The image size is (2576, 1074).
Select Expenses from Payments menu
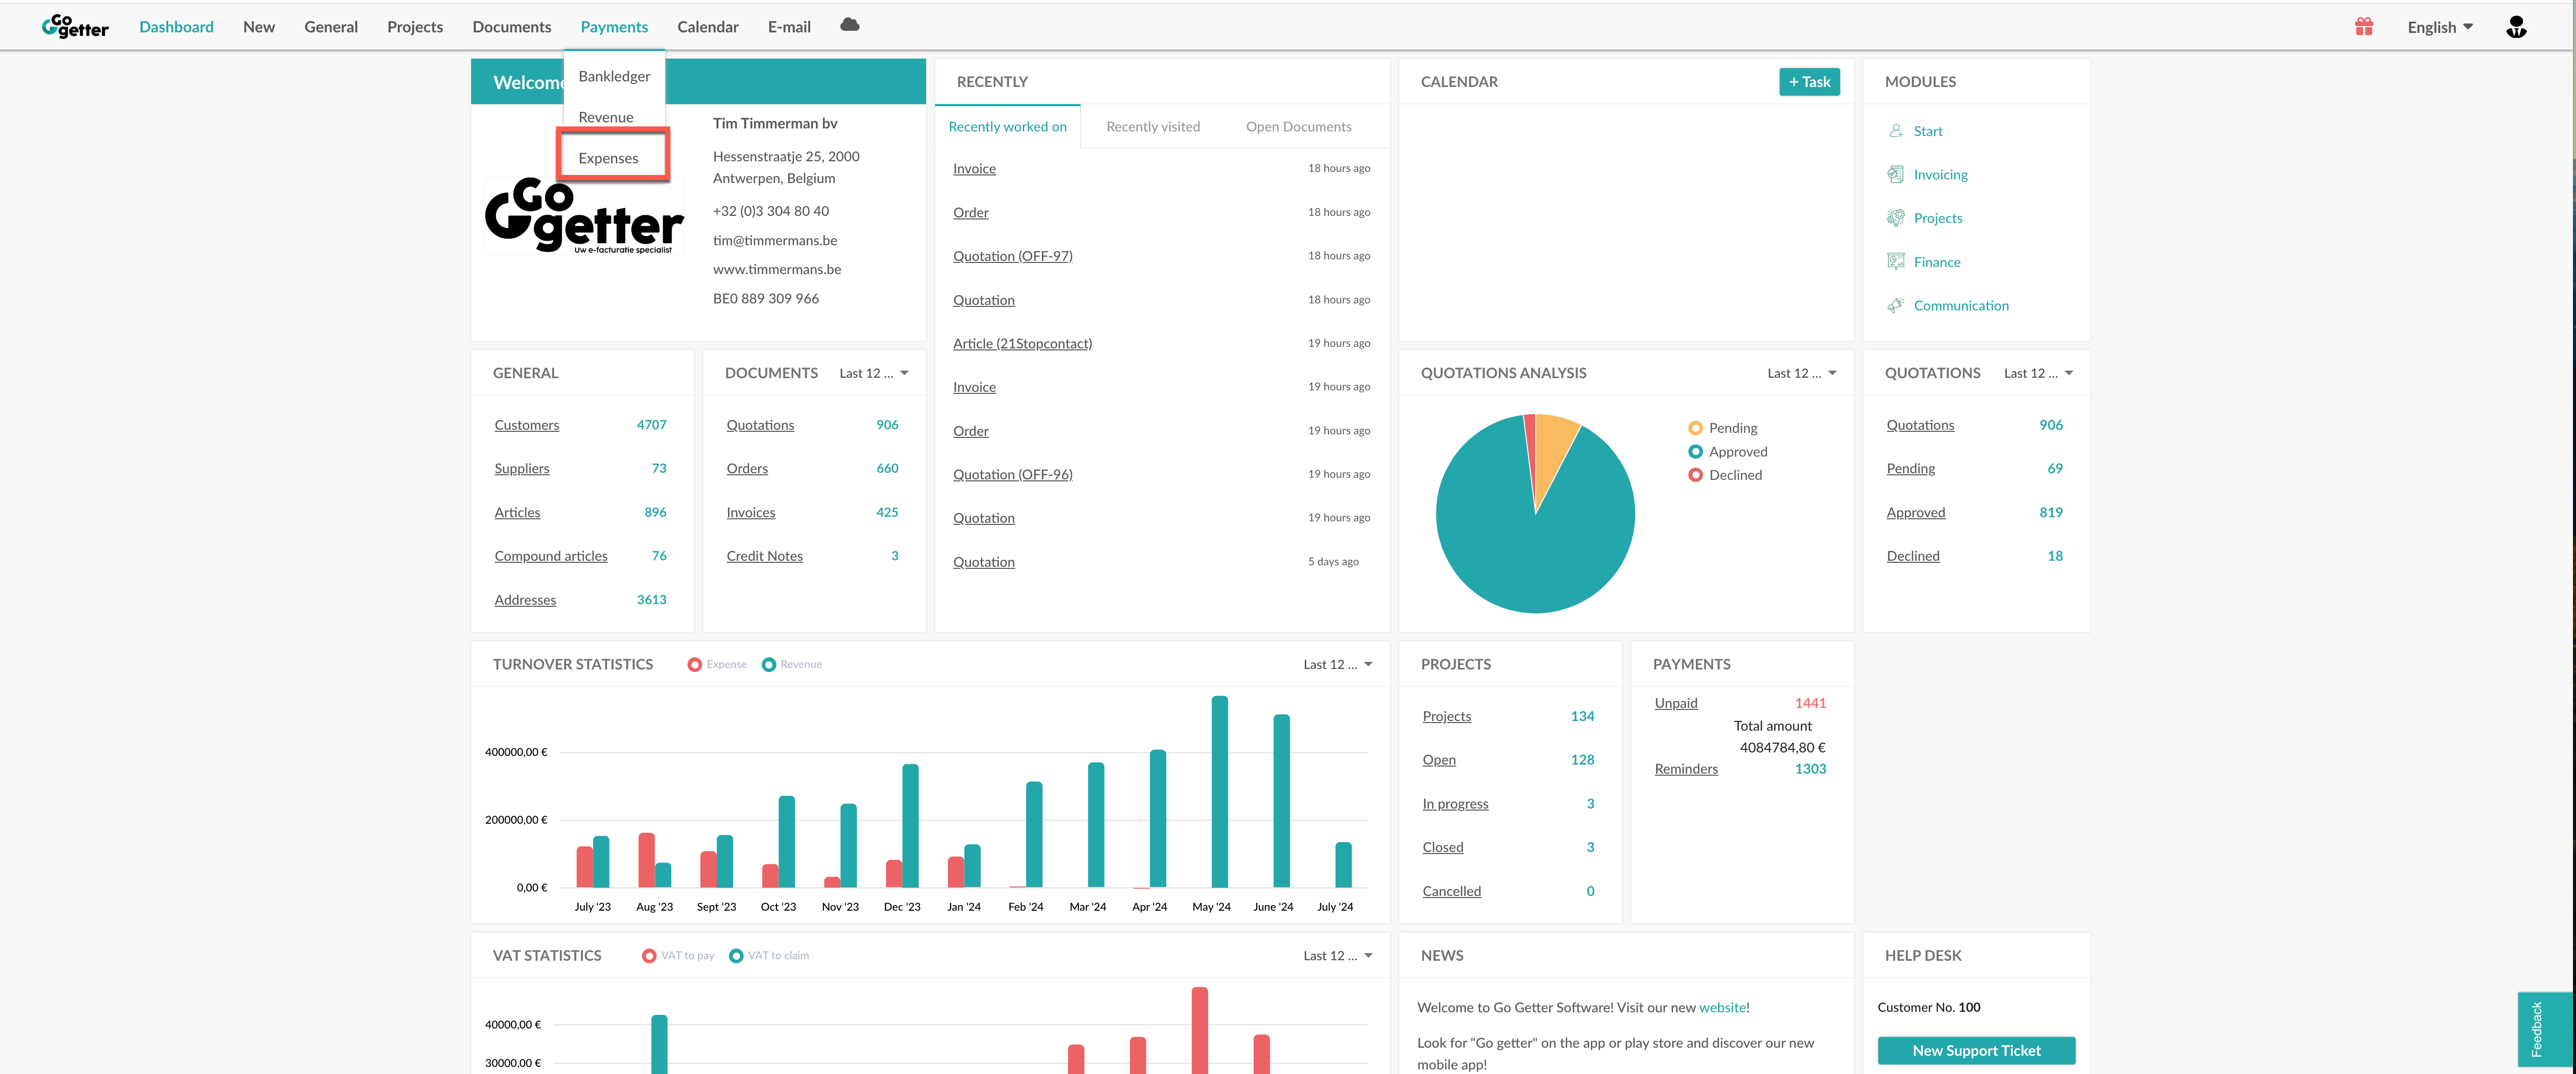pos(608,158)
